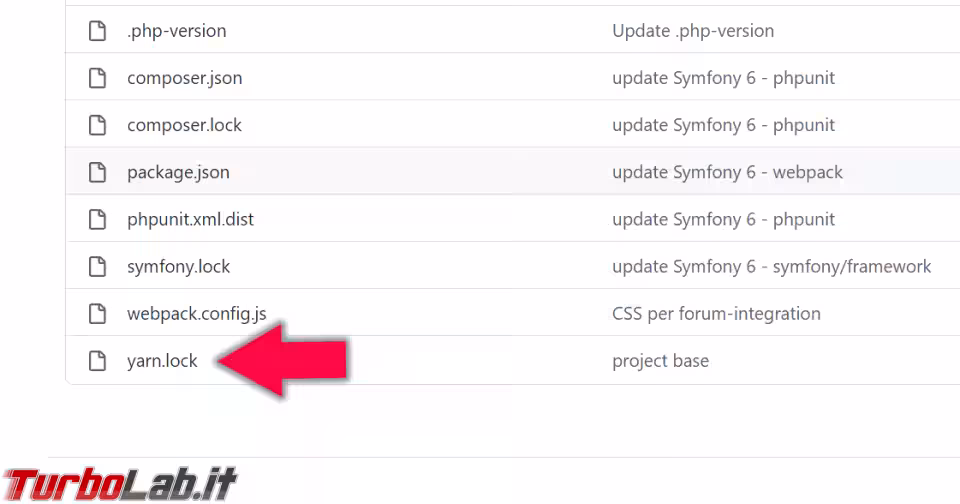Open the yarn.lock file
This screenshot has width=960, height=504.
tap(162, 361)
